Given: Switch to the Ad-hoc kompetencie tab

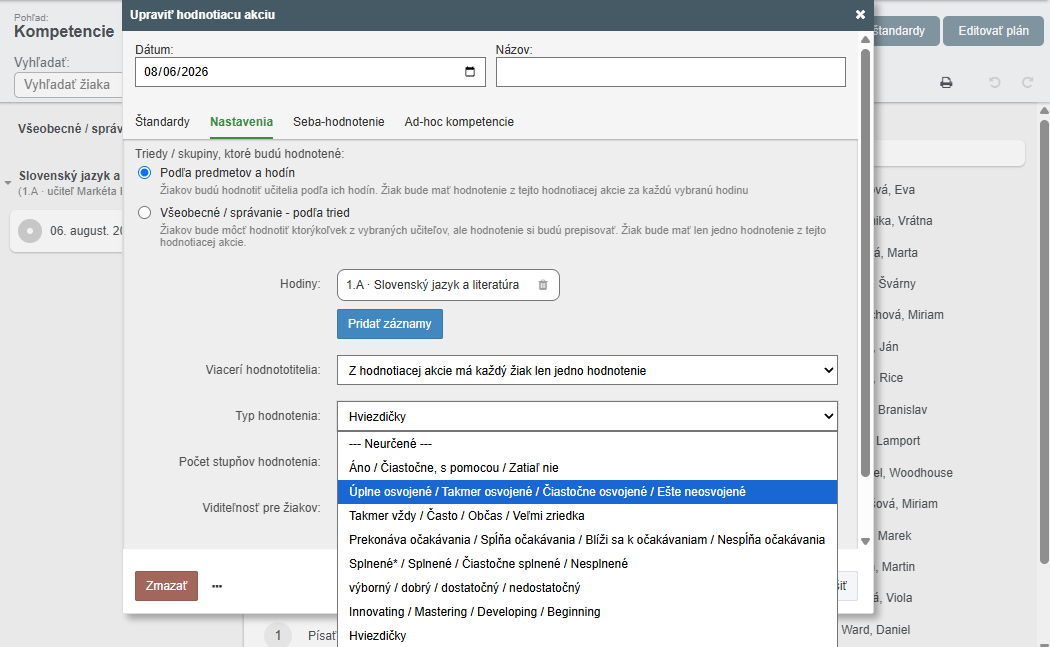Looking at the screenshot, I should [x=459, y=122].
